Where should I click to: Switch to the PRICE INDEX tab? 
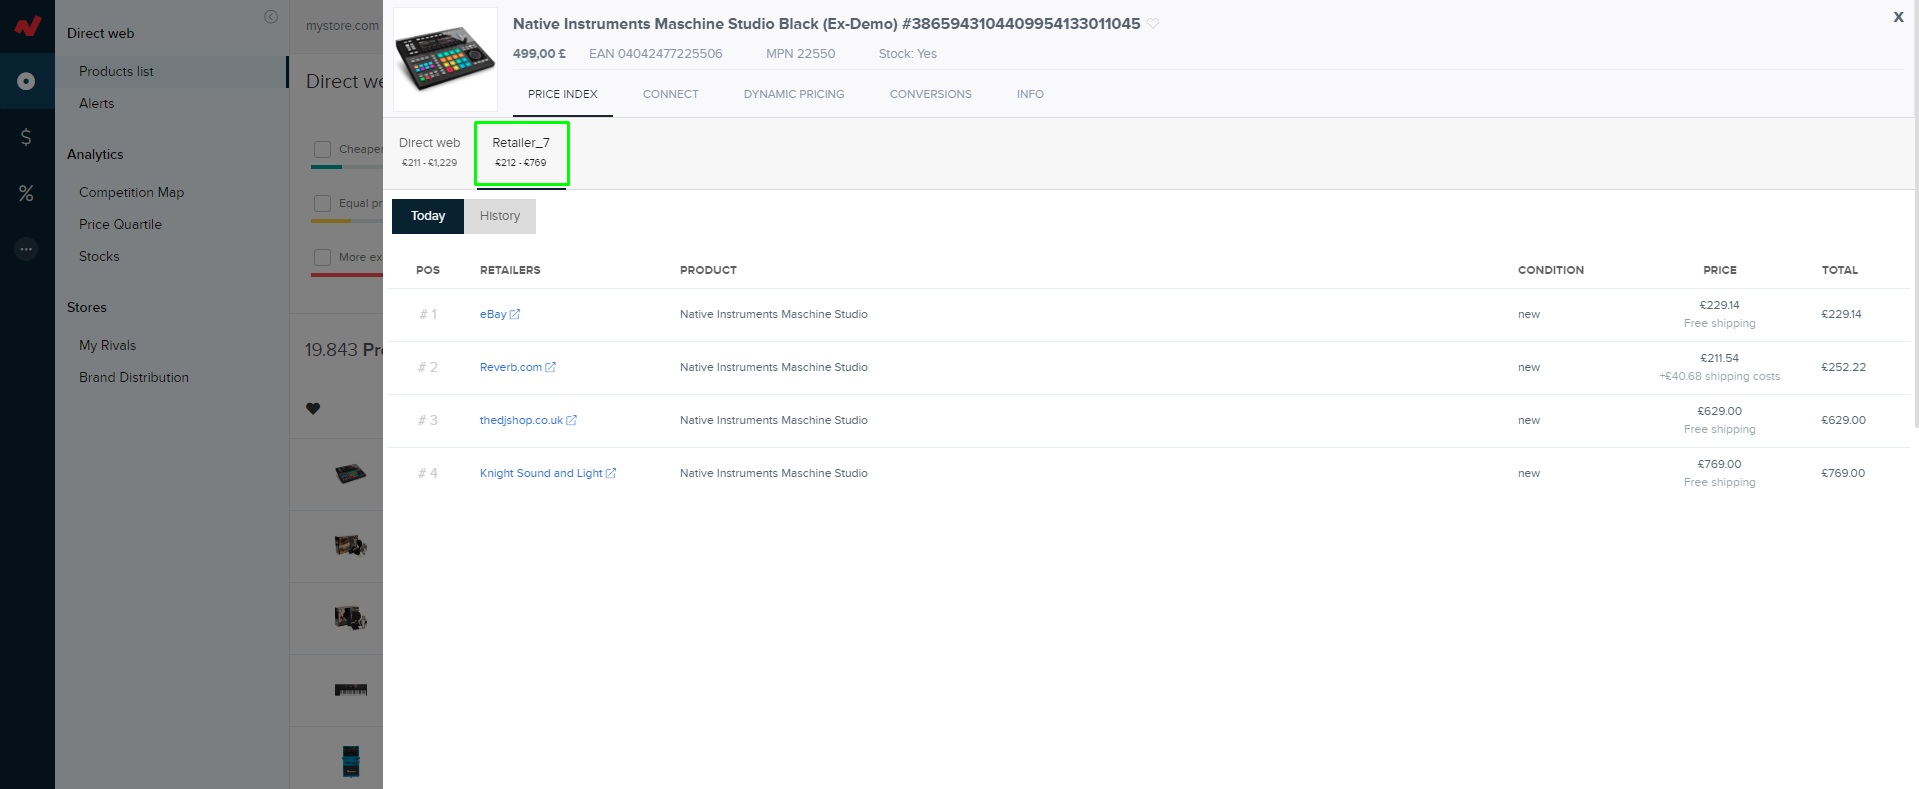pyautogui.click(x=563, y=94)
